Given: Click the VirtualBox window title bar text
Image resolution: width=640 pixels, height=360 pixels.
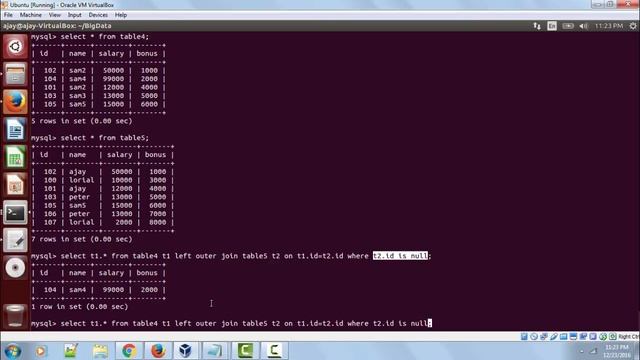Looking at the screenshot, I should click(x=61, y=5).
